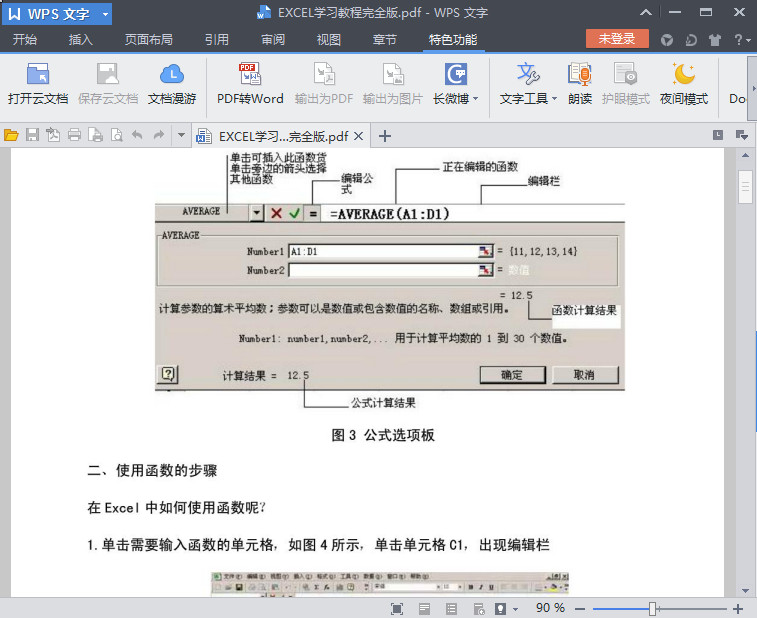Click the skin shirt icon in title bar
757x618 pixels.
(x=715, y=40)
